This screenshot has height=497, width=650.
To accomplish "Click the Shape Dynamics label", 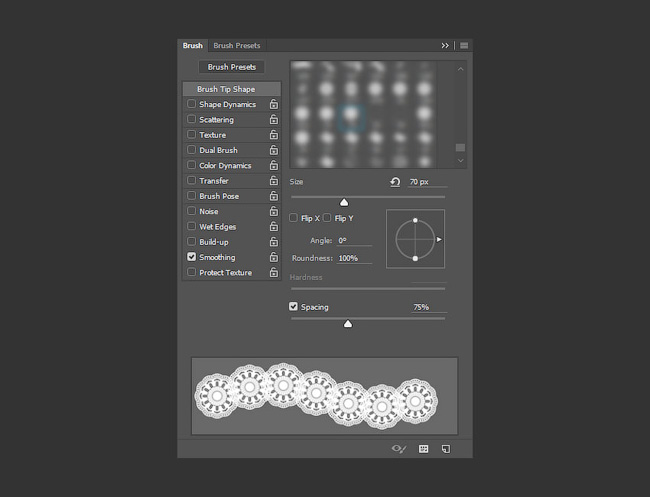I will click(228, 104).
